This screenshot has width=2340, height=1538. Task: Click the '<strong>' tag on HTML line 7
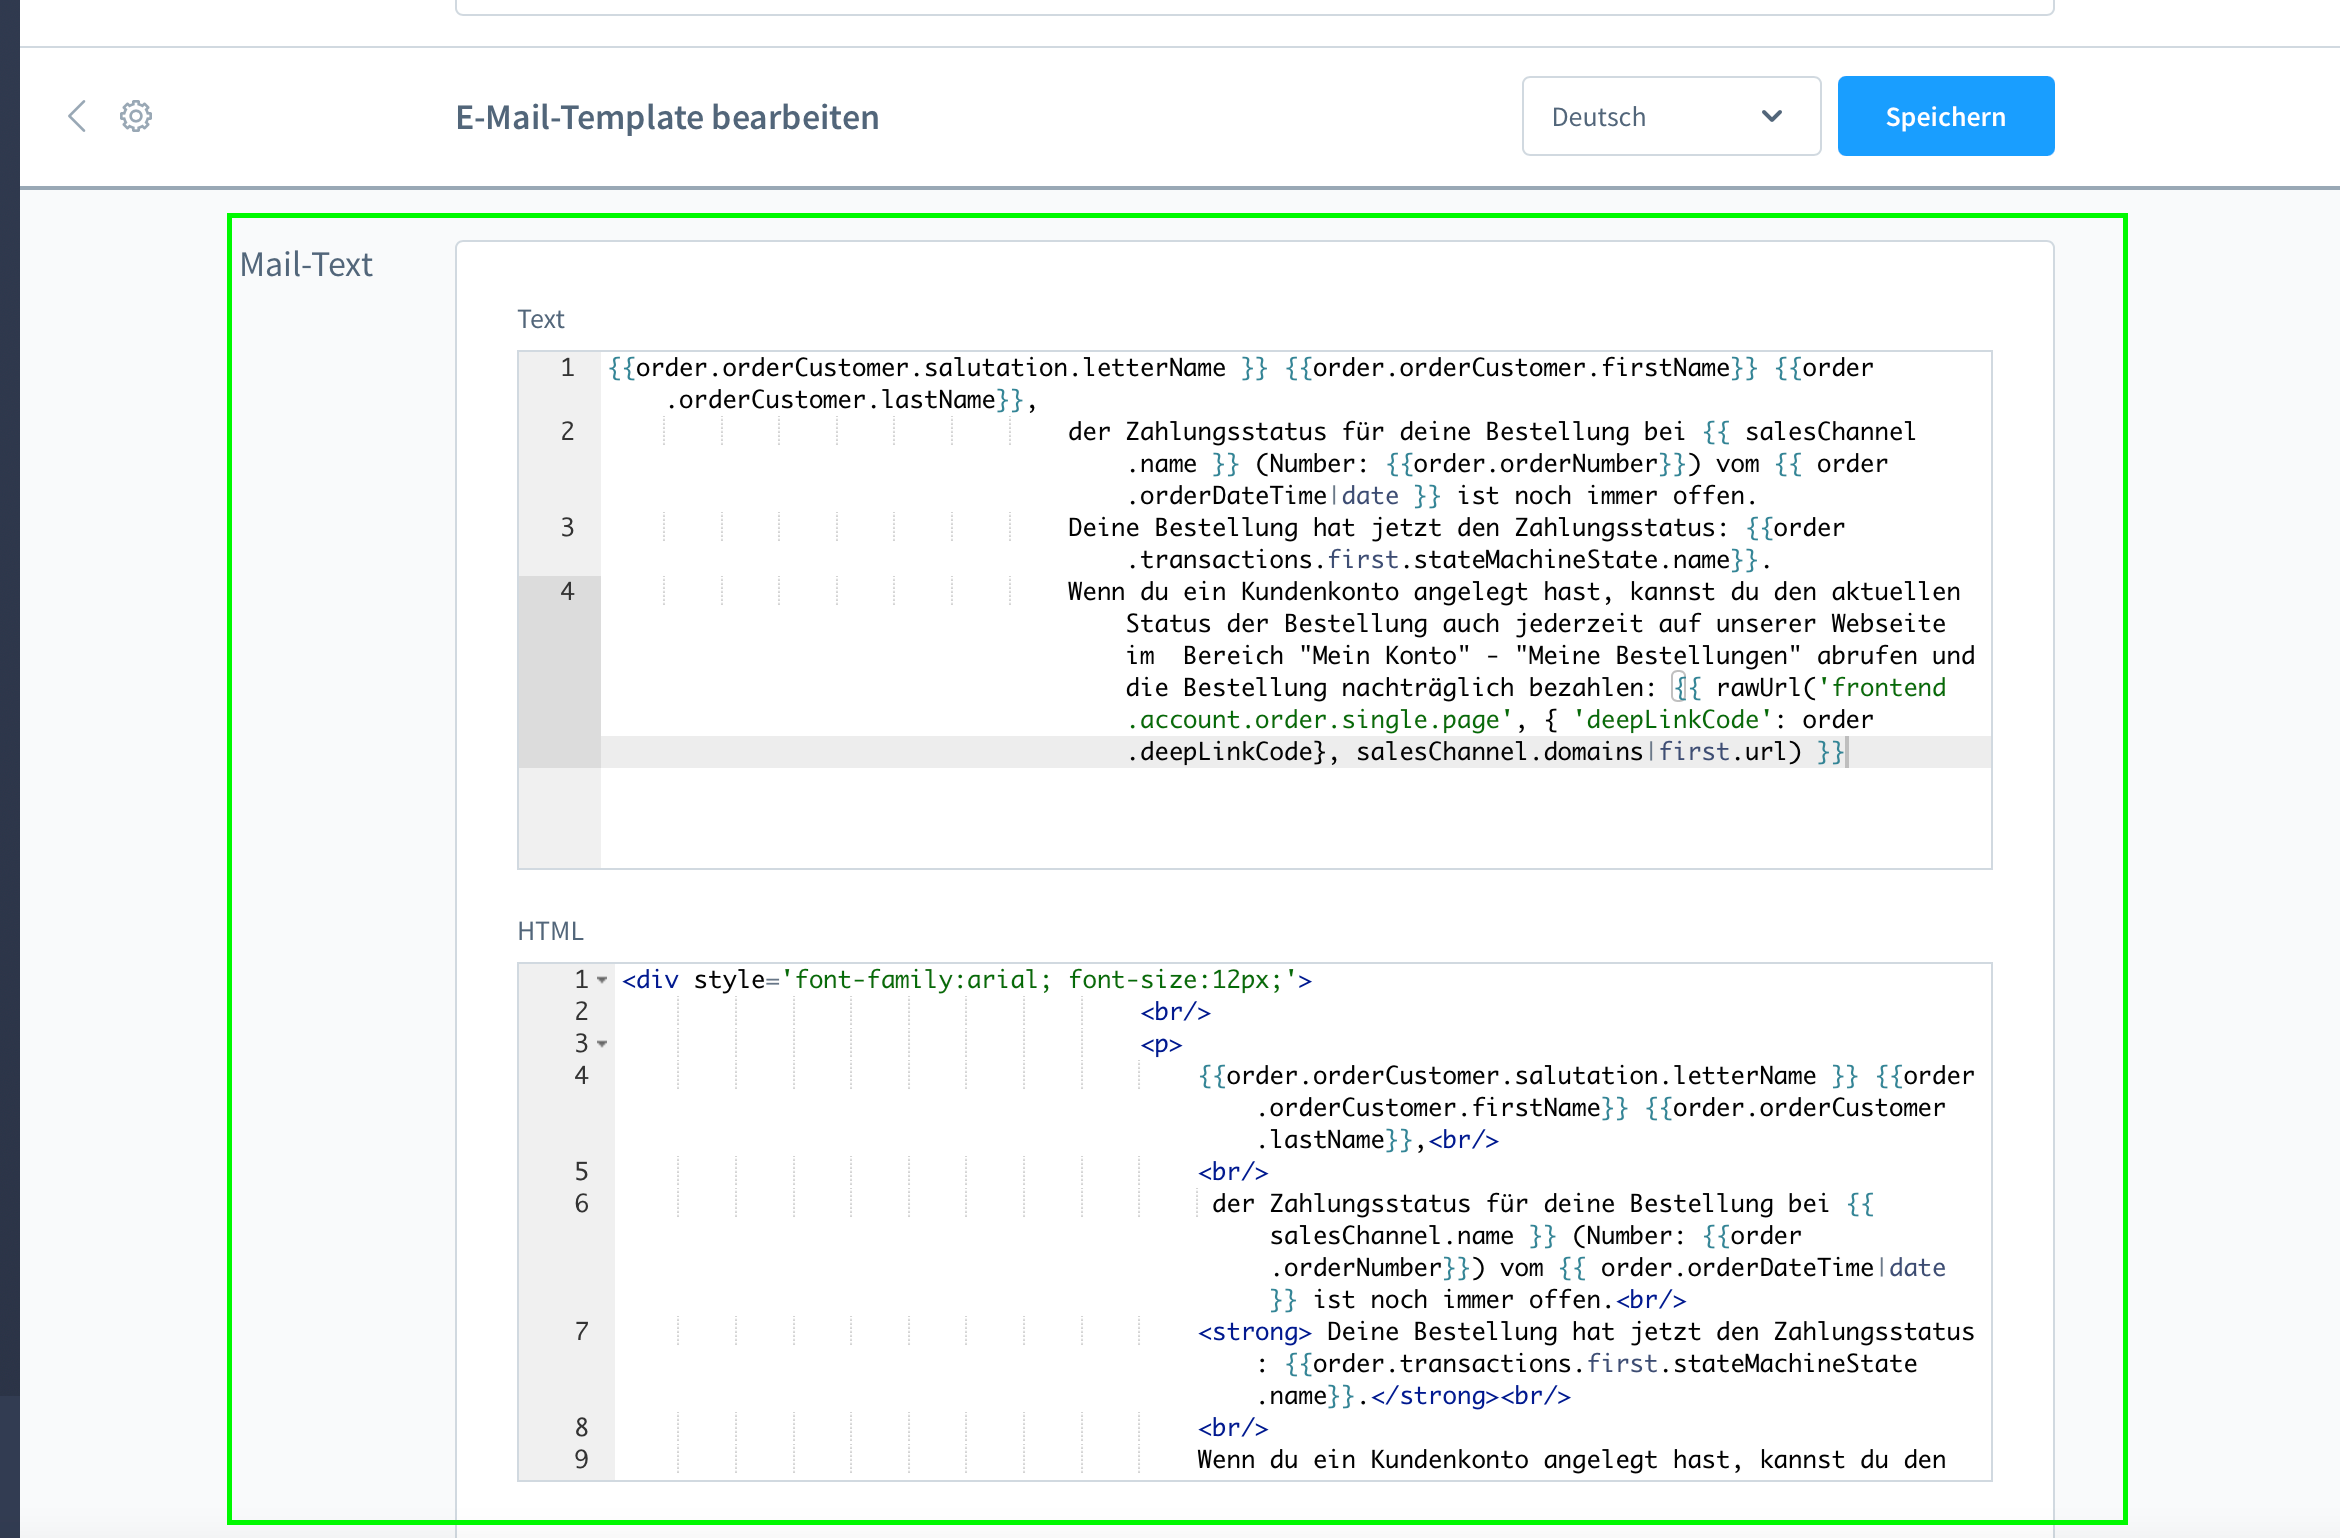tap(1254, 1332)
